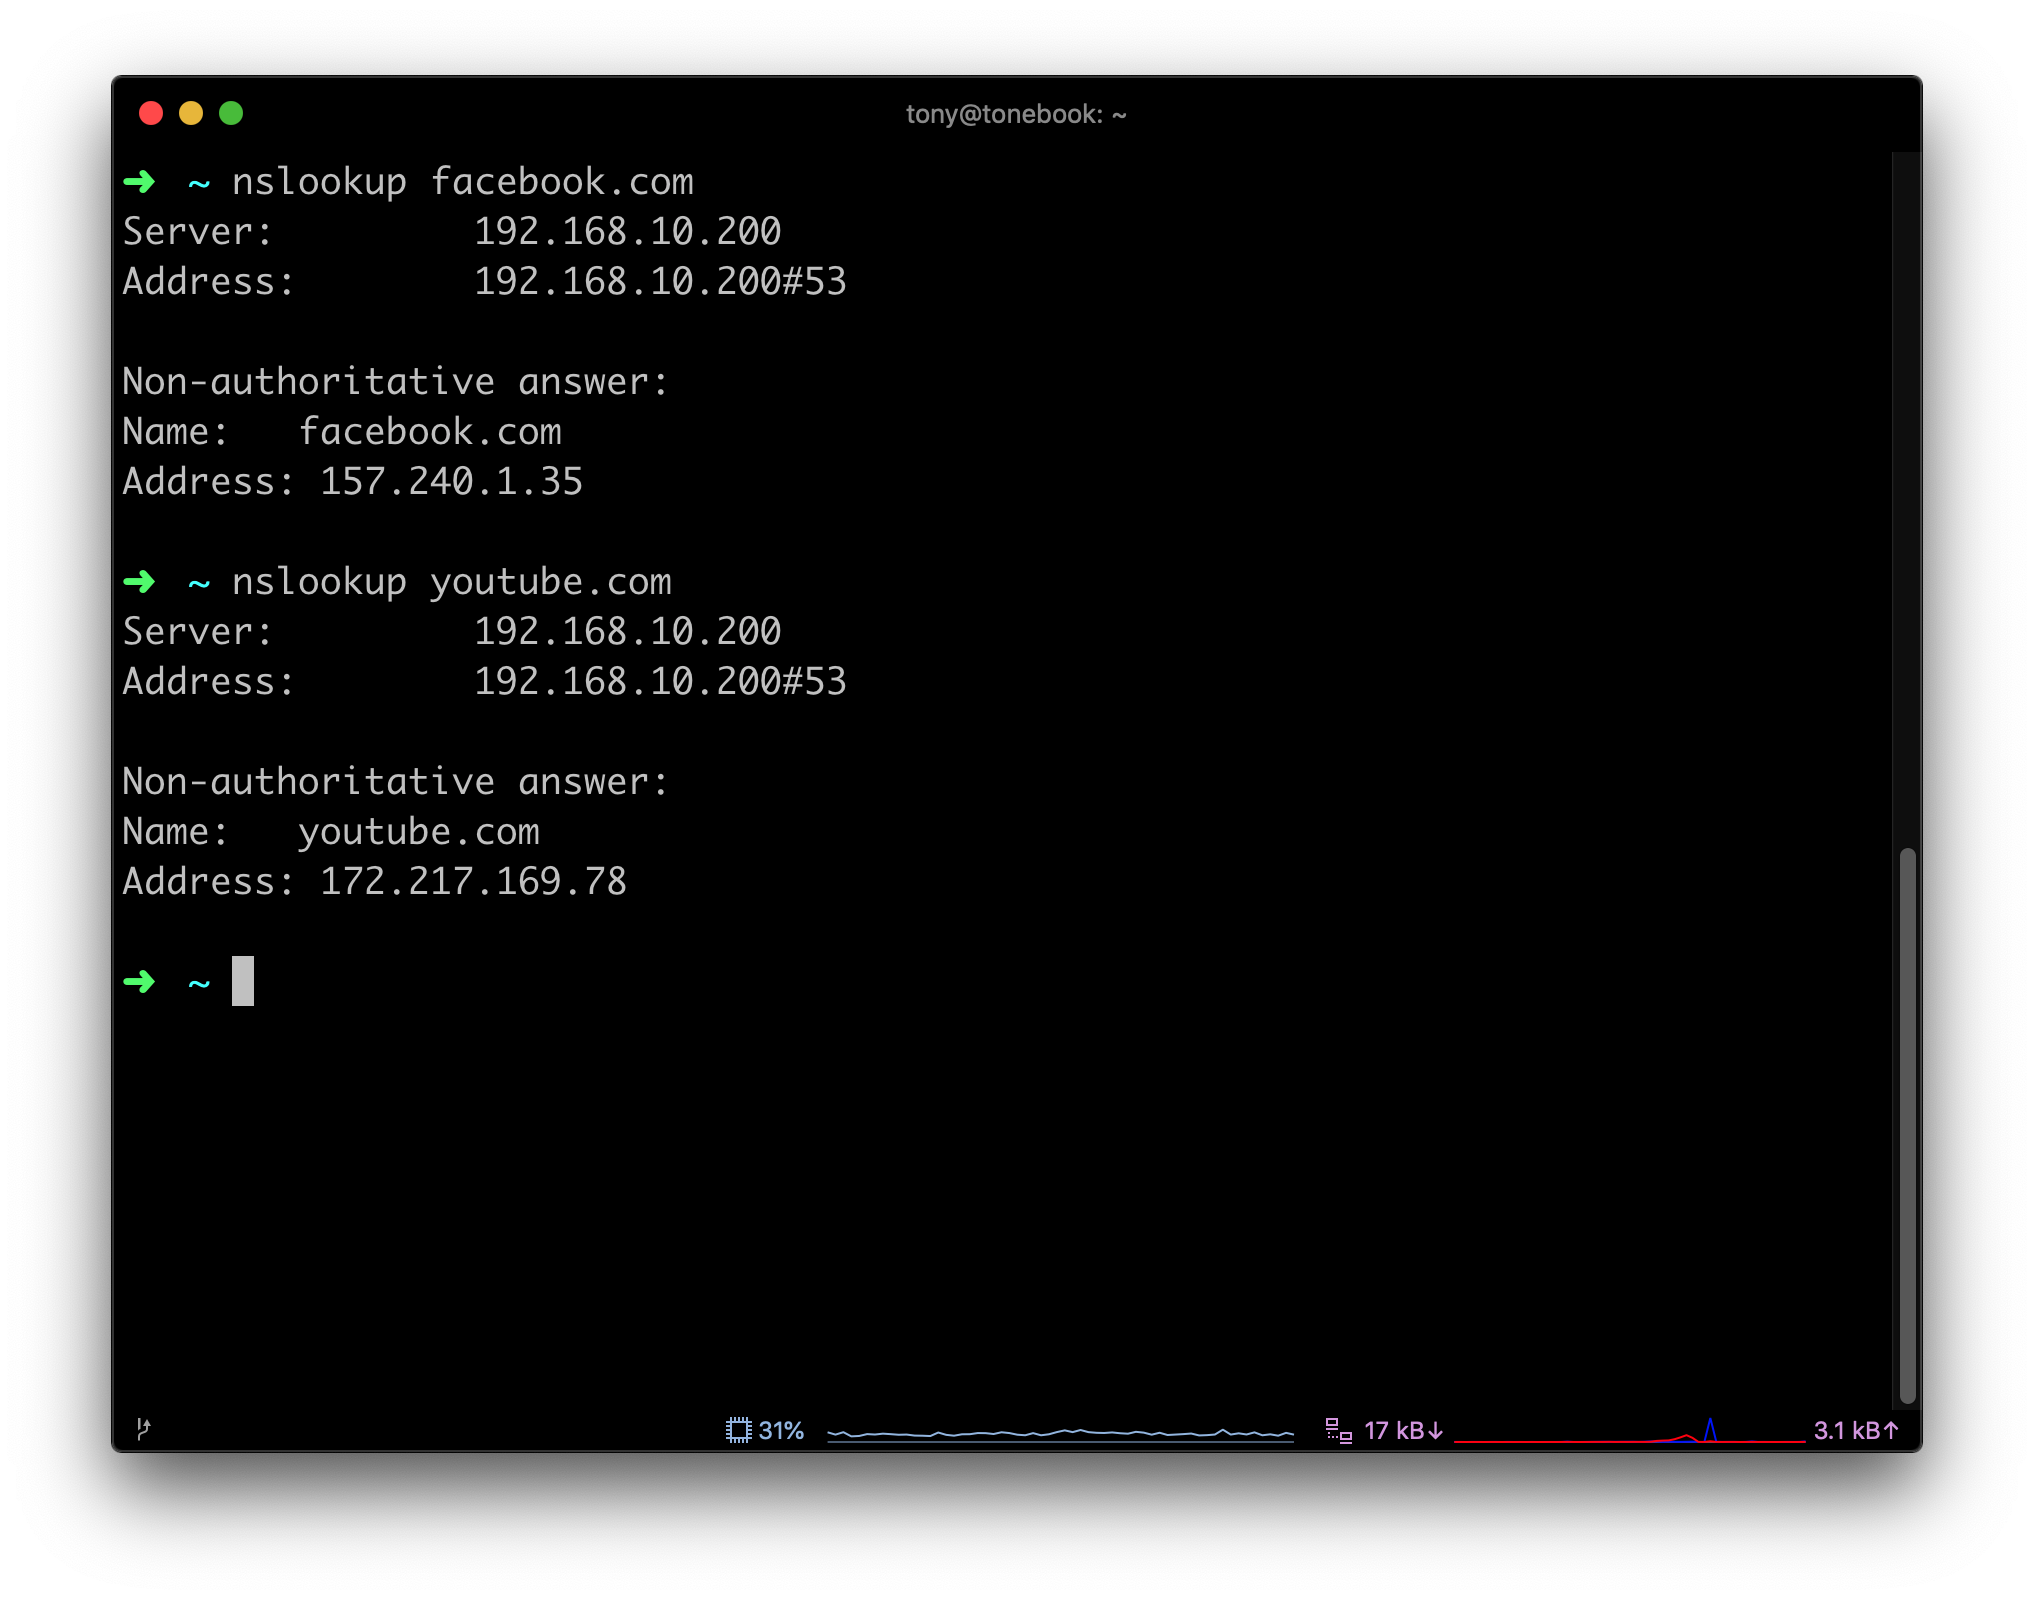Close the terminal window with red button

pos(151,113)
